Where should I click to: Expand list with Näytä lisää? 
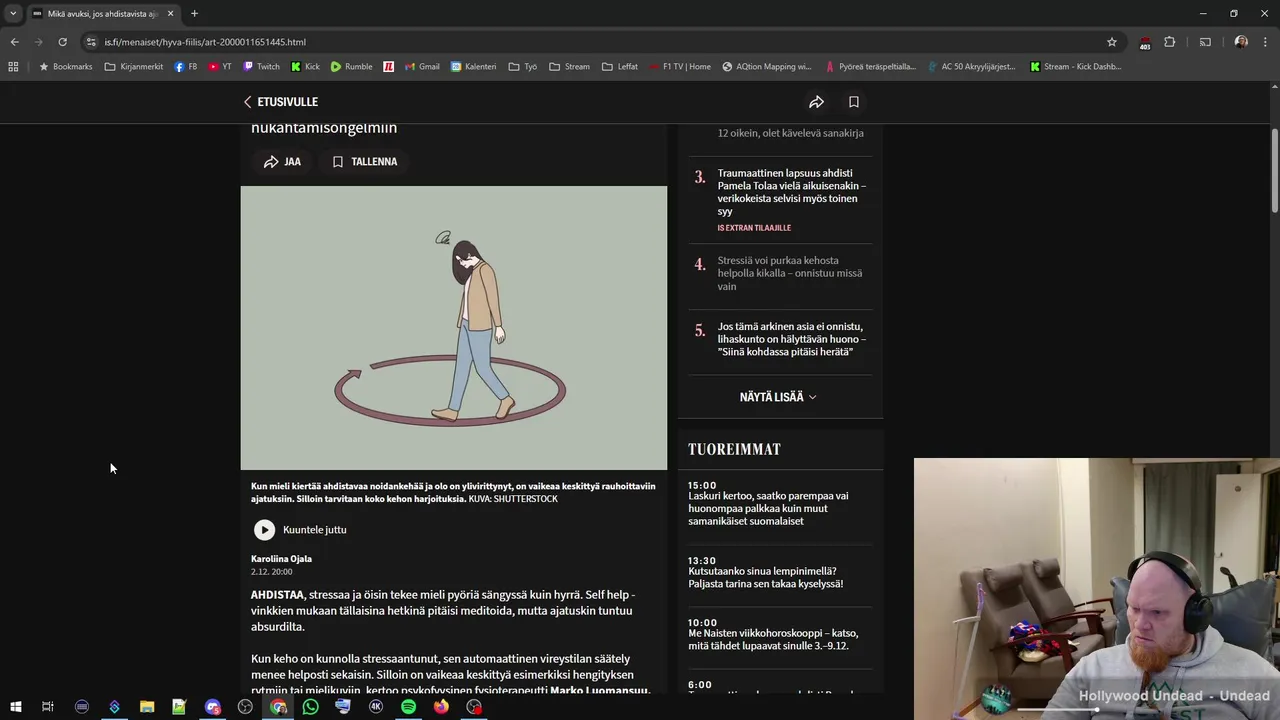(x=778, y=397)
